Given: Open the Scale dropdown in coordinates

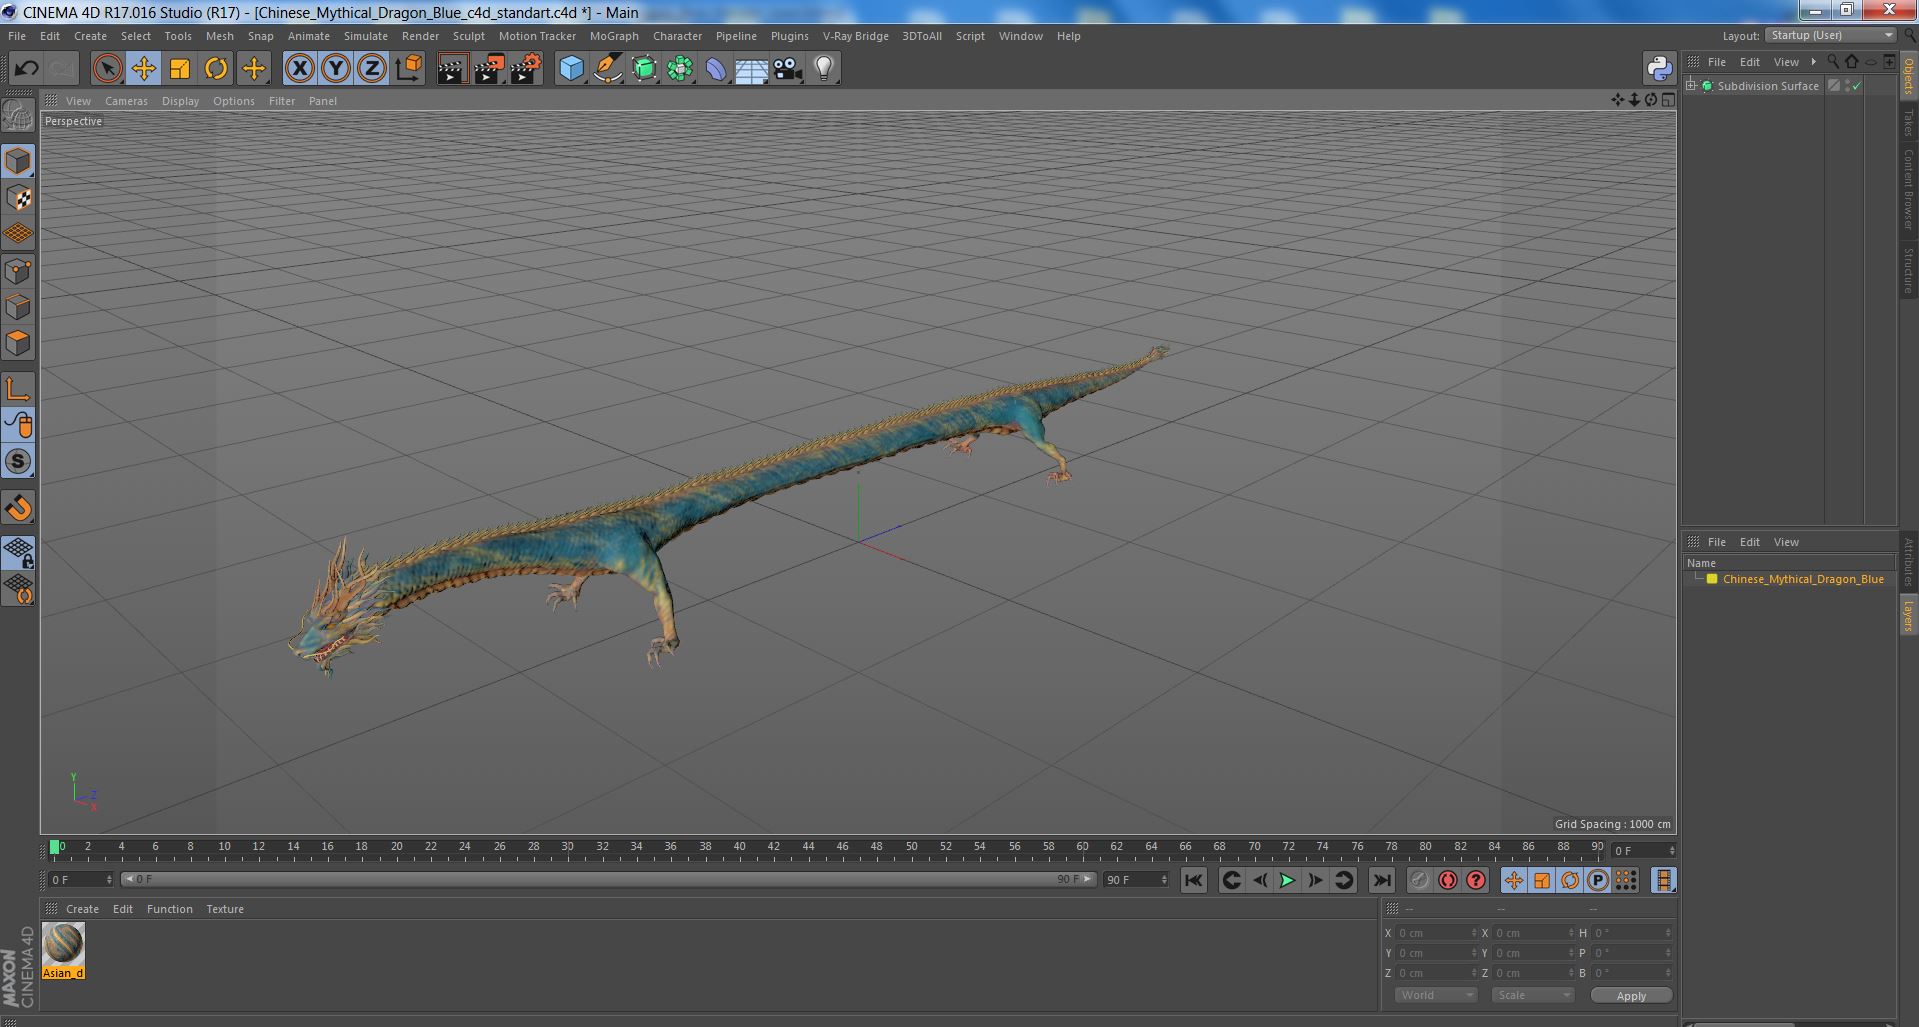Looking at the screenshot, I should [1533, 995].
